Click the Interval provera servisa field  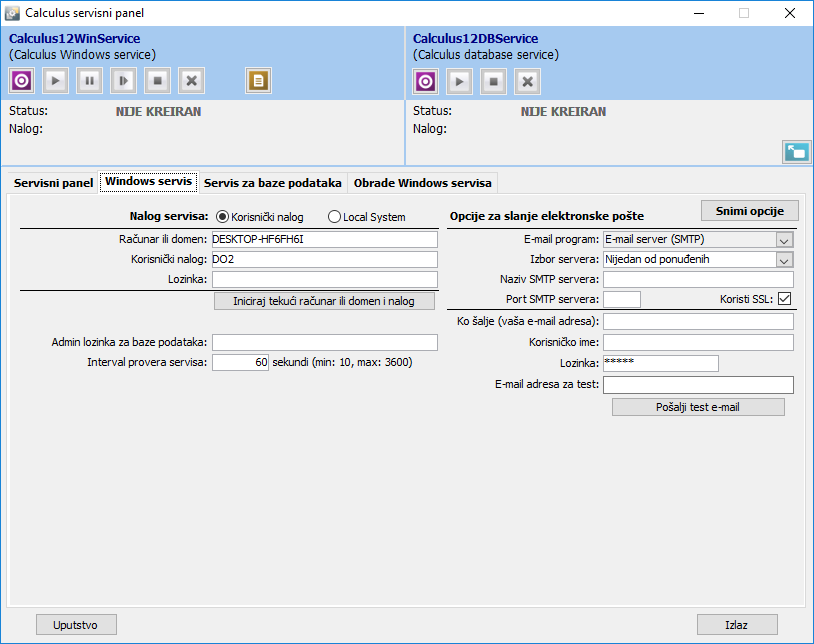[x=240, y=363]
